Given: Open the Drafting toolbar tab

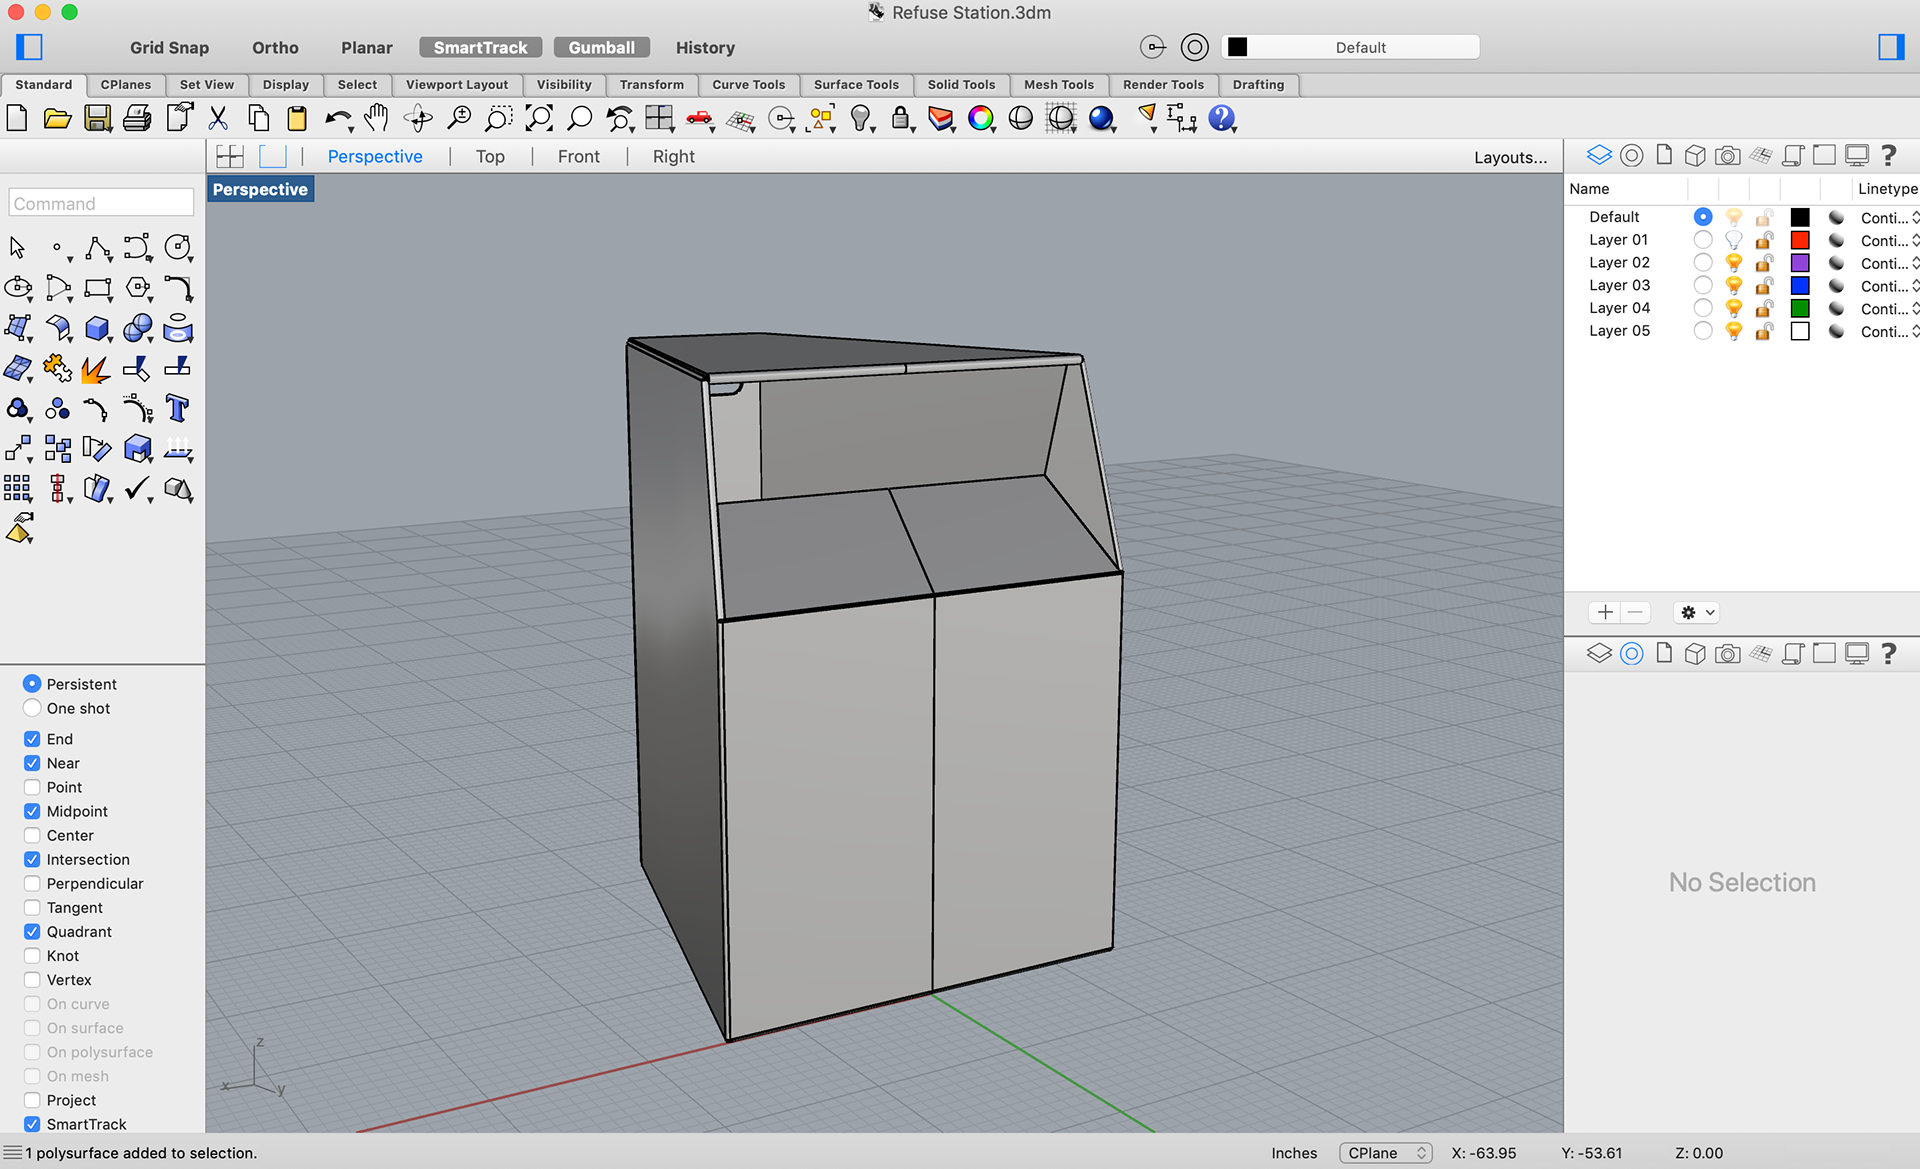Looking at the screenshot, I should click(1258, 85).
